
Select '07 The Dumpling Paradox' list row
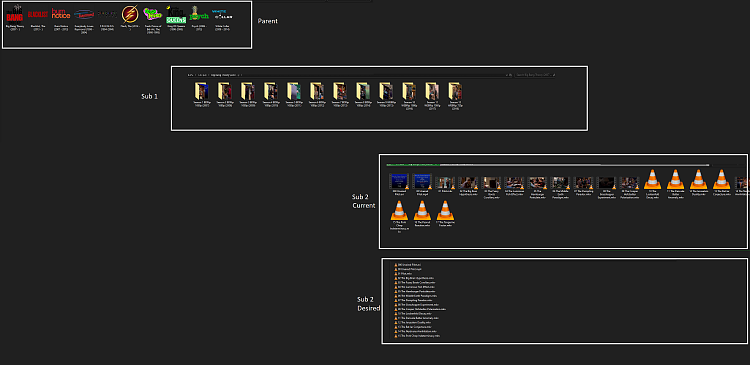(x=413, y=300)
